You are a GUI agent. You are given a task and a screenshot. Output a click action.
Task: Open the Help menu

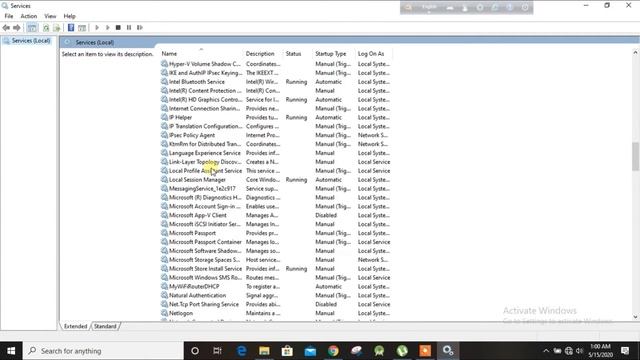[69, 16]
